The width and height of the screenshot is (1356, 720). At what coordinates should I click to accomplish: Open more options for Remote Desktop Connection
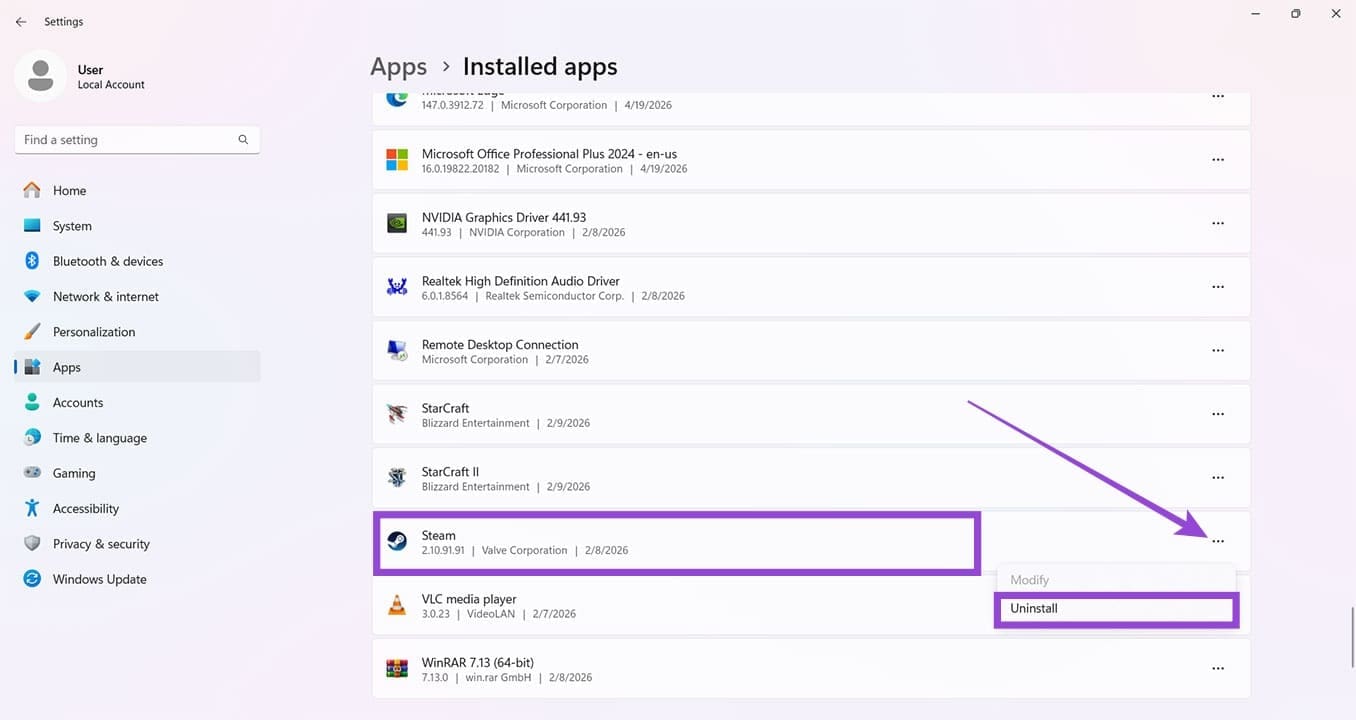tap(1218, 351)
